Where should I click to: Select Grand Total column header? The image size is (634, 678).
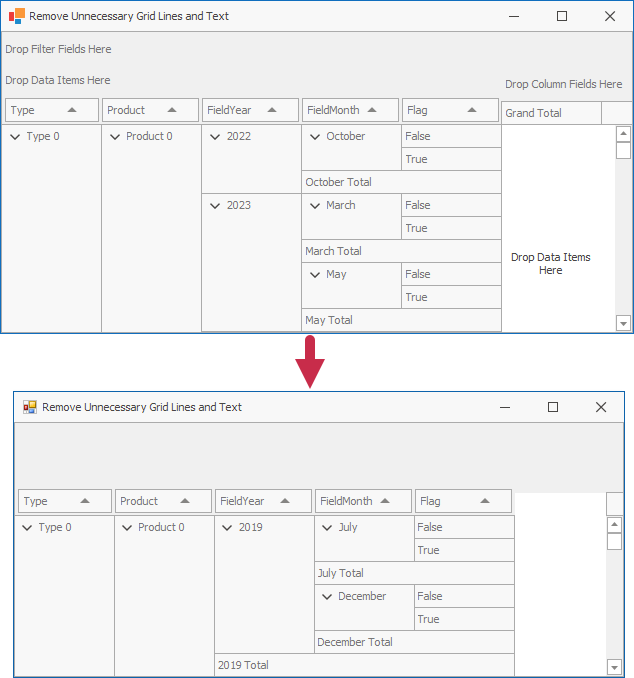pyautogui.click(x=551, y=113)
